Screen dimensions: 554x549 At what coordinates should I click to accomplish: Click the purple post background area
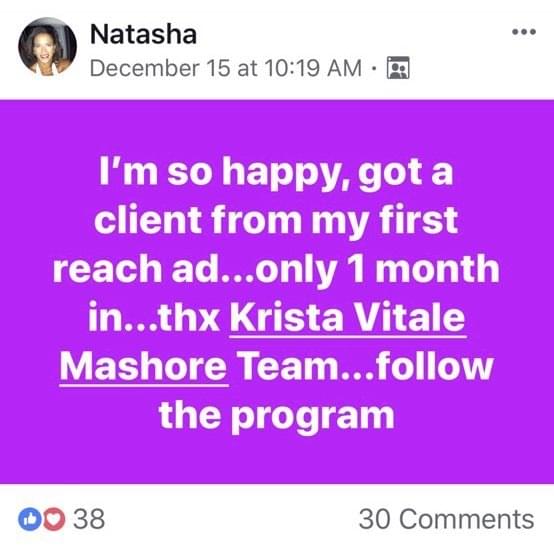click(x=277, y=292)
